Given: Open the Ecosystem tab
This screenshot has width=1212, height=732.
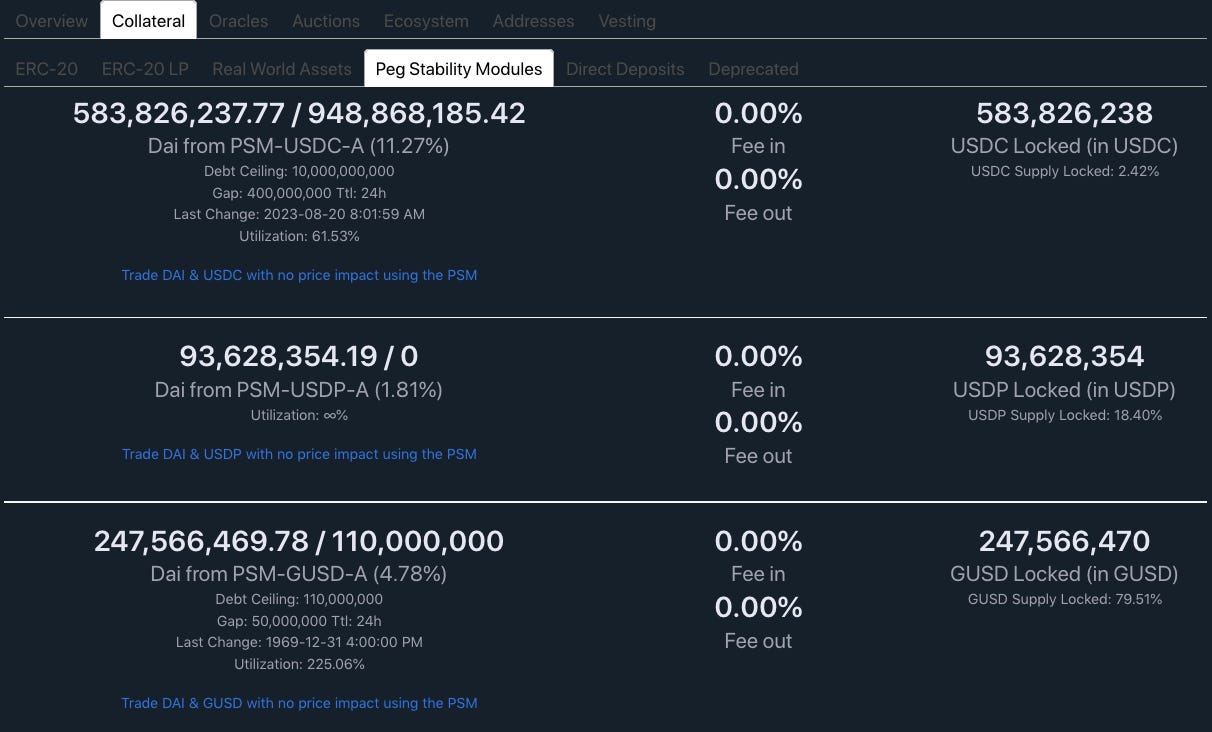Looking at the screenshot, I should pyautogui.click(x=426, y=21).
